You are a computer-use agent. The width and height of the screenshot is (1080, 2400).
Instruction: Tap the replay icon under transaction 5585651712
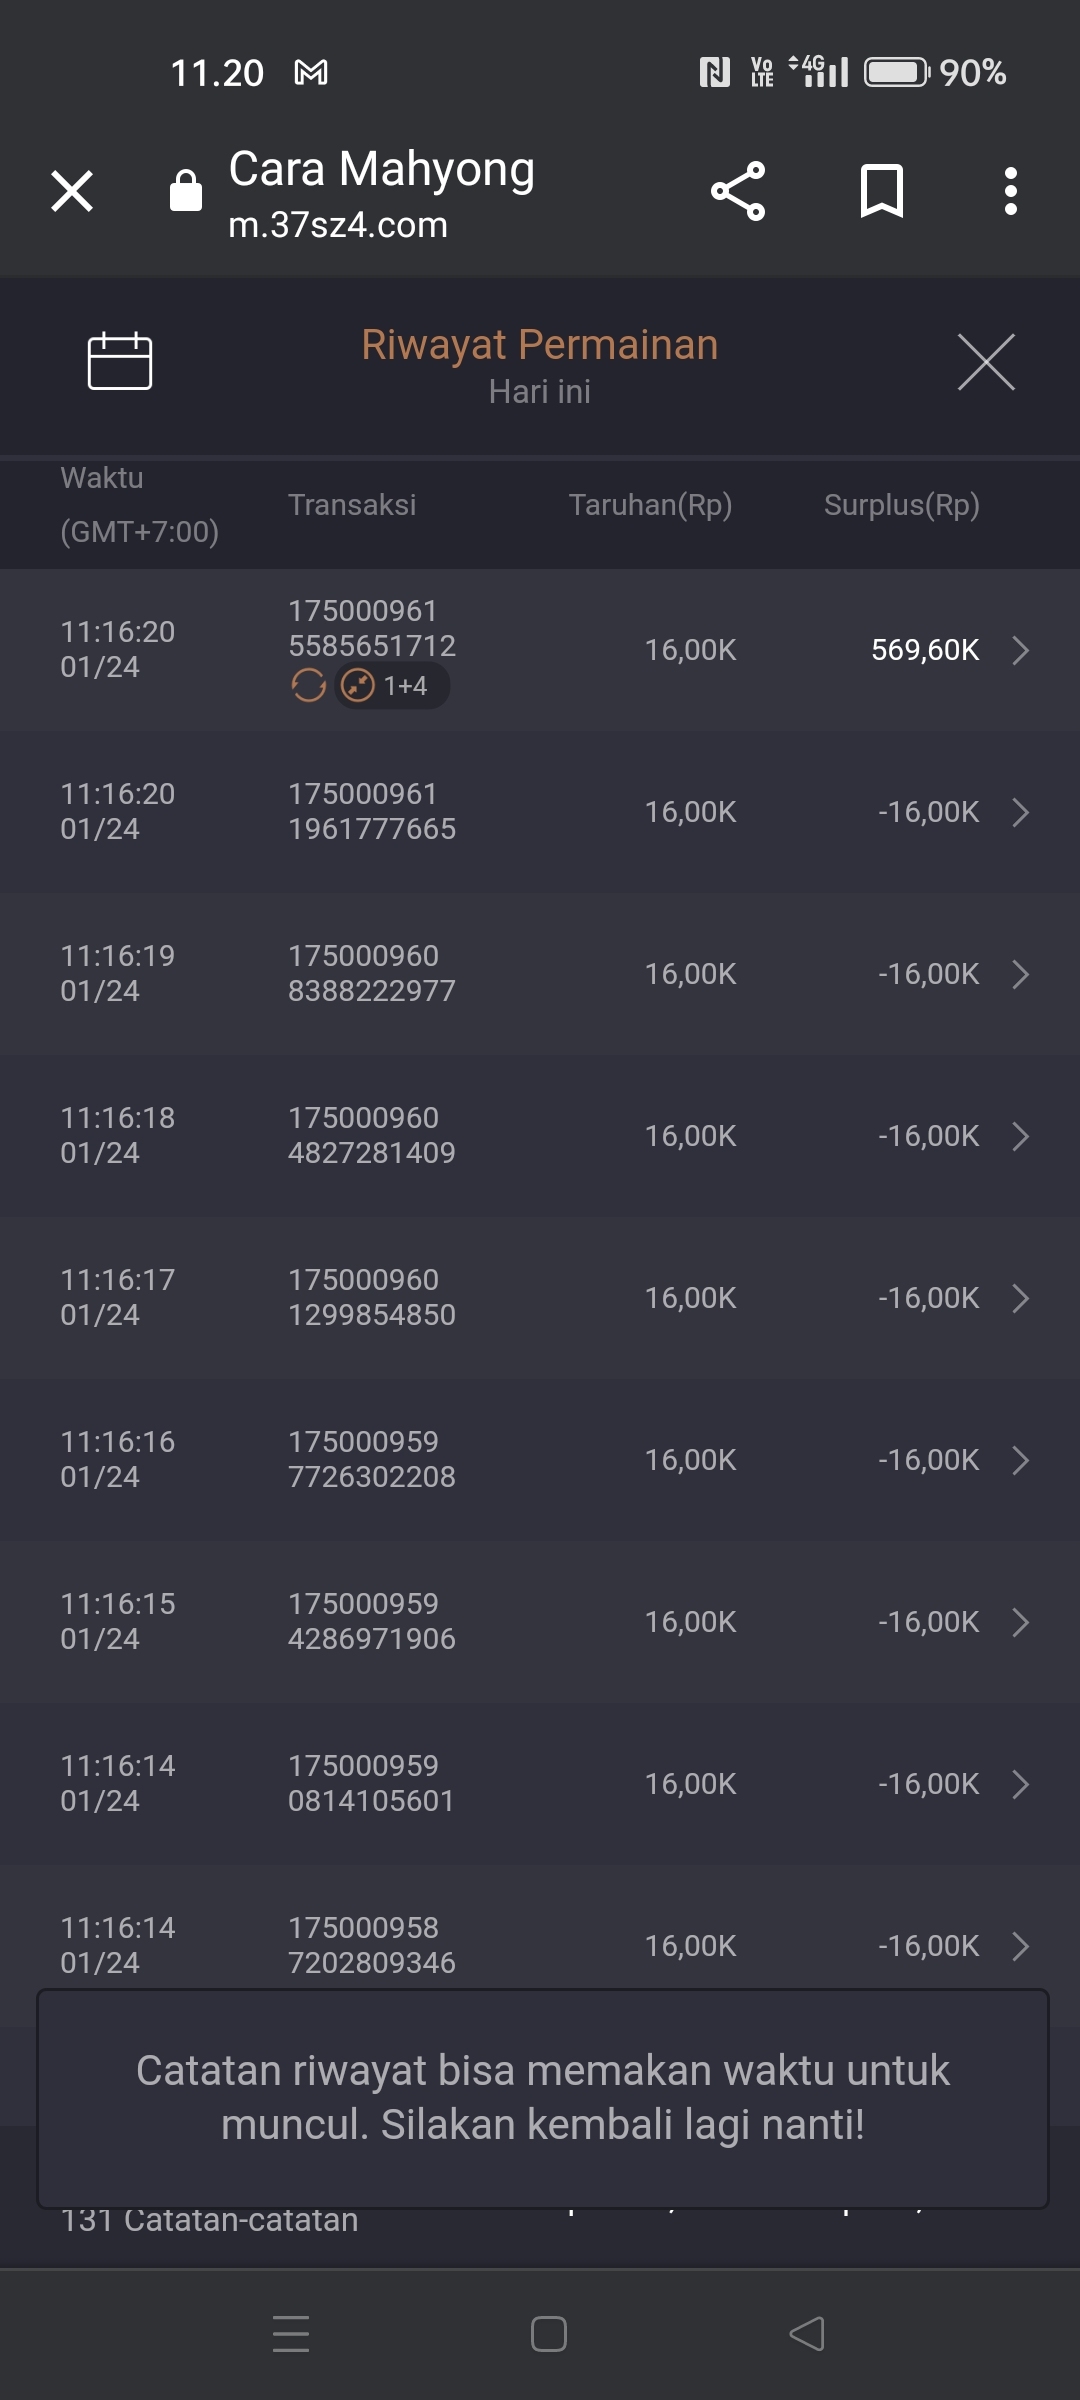[308, 686]
